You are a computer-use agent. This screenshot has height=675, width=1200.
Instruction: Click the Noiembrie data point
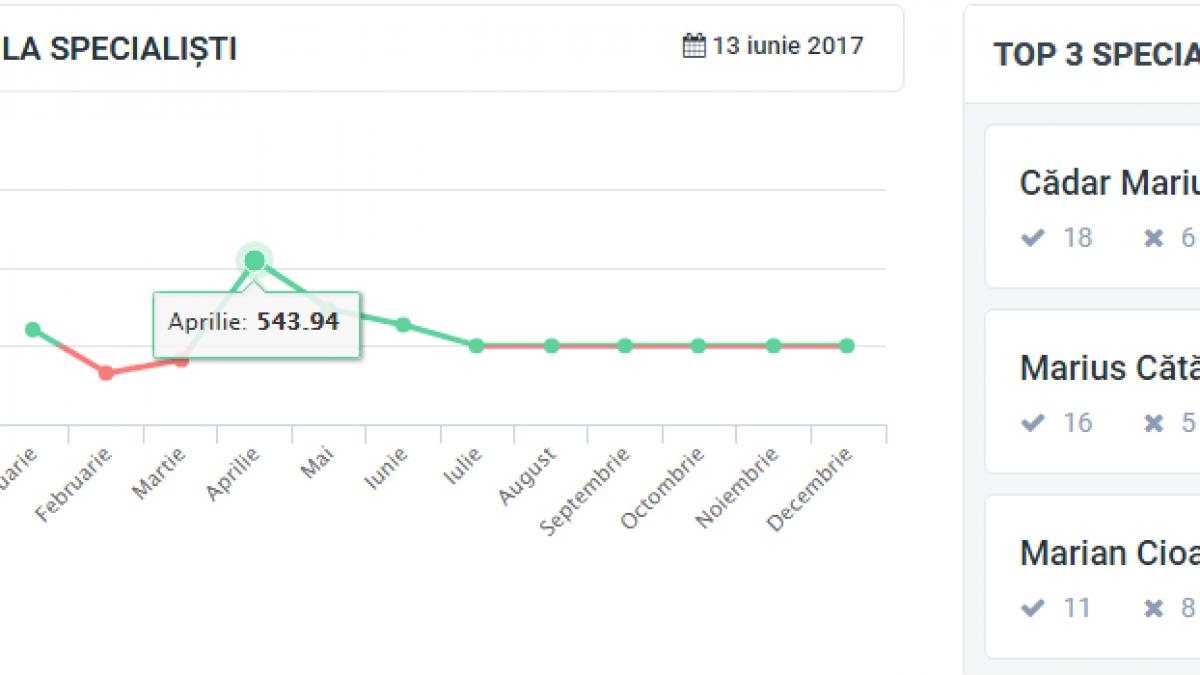point(773,346)
